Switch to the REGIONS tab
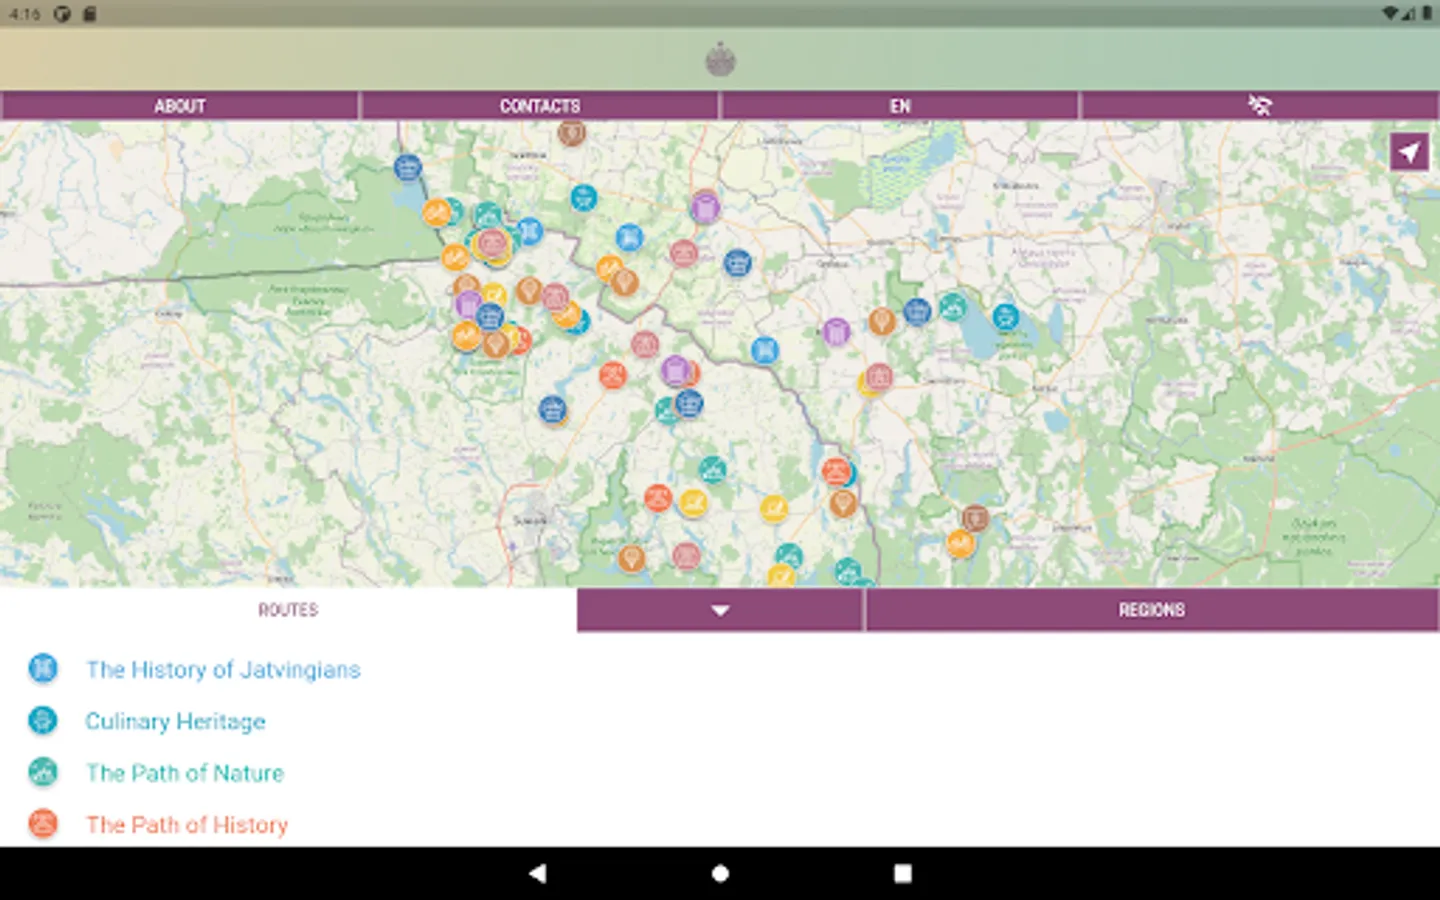The width and height of the screenshot is (1440, 900). click(x=1152, y=609)
